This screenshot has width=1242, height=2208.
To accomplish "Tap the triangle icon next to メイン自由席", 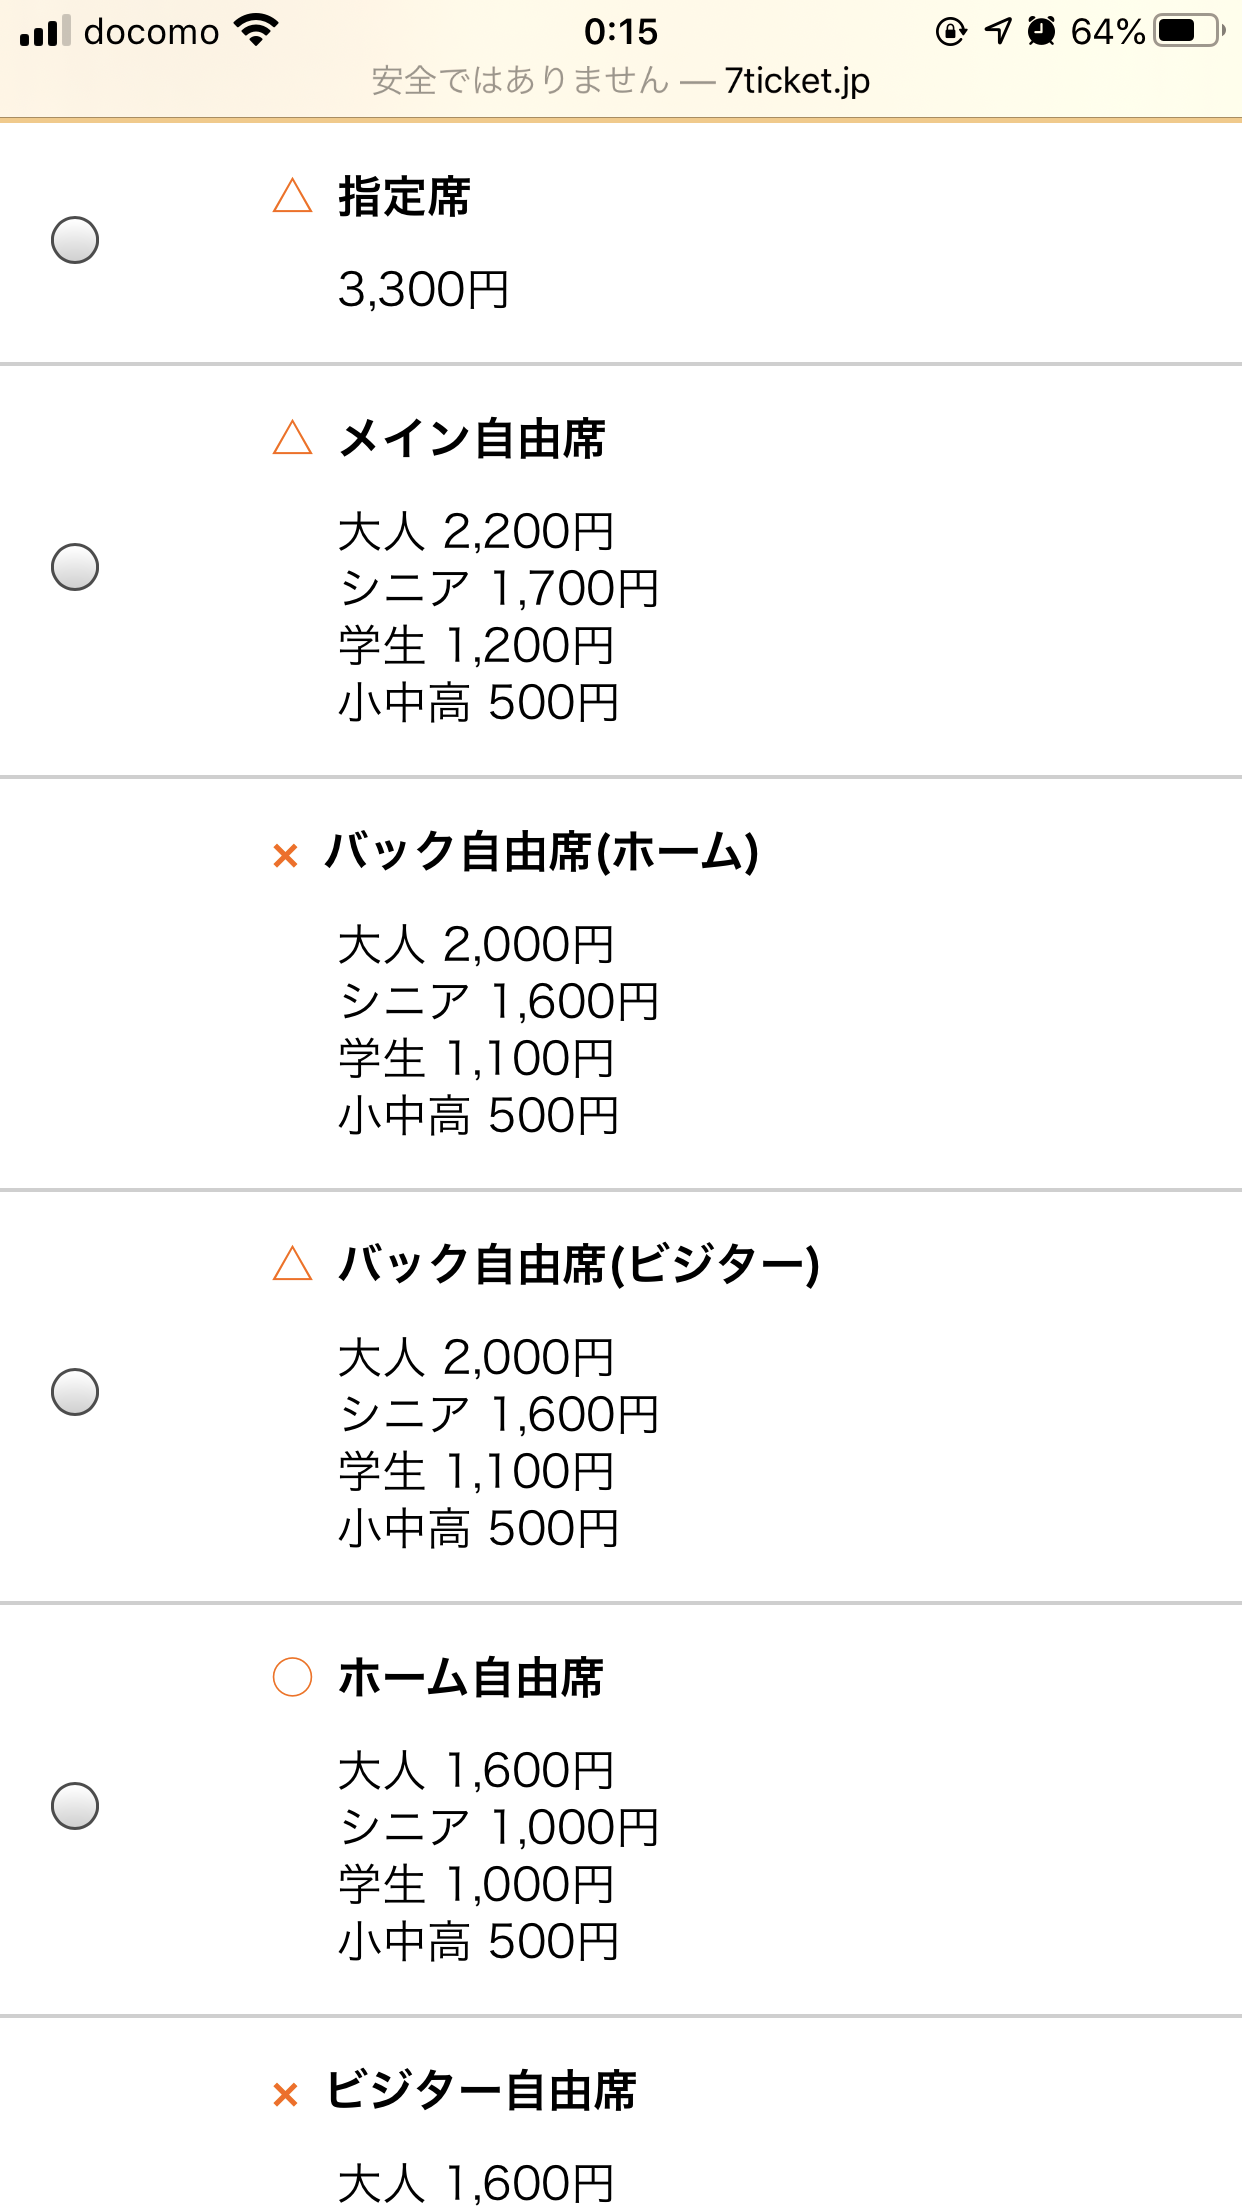I will point(292,438).
